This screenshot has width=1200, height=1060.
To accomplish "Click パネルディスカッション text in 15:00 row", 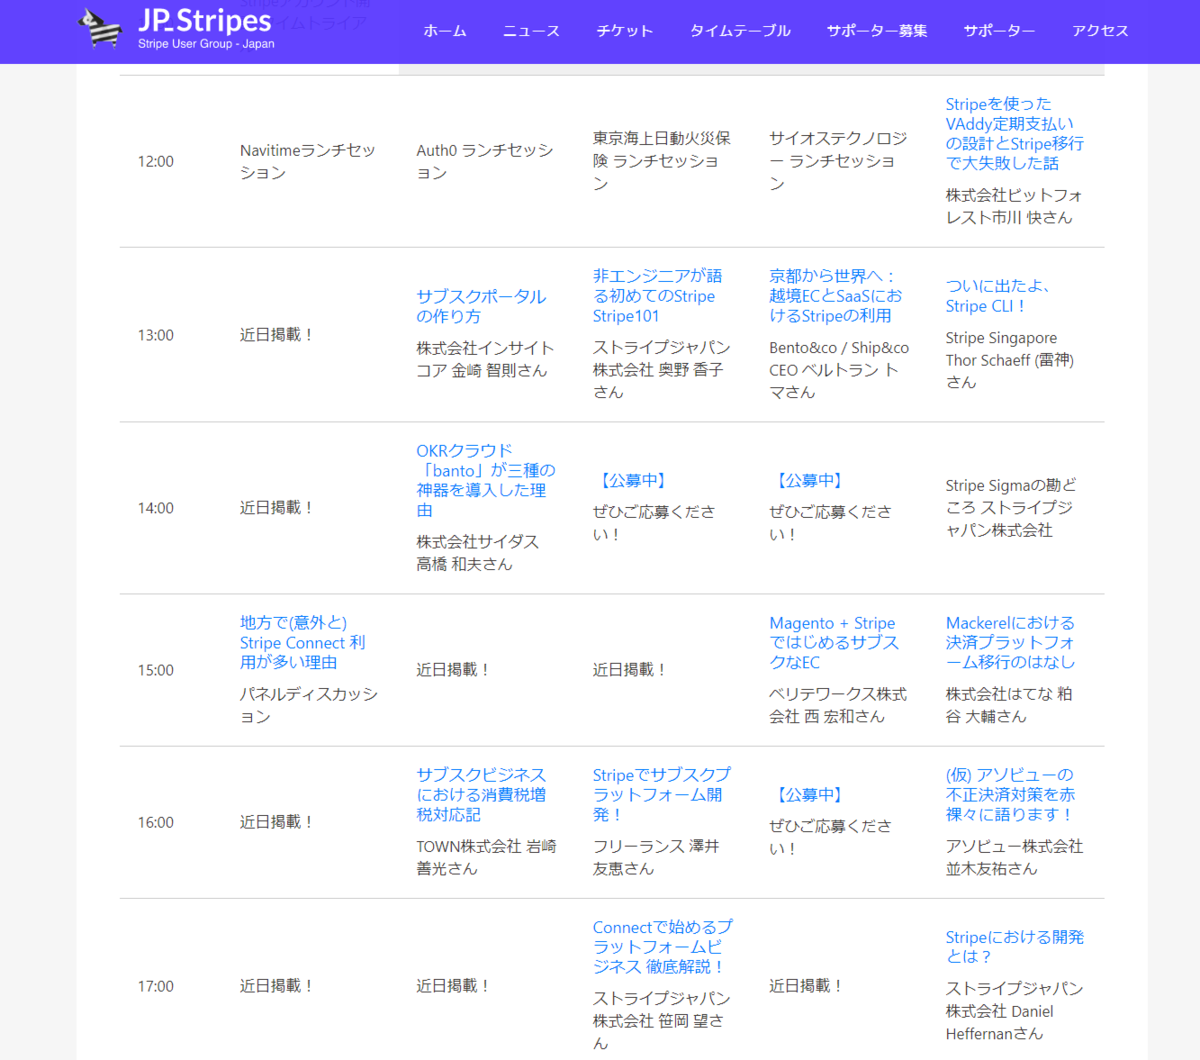I will point(308,705).
